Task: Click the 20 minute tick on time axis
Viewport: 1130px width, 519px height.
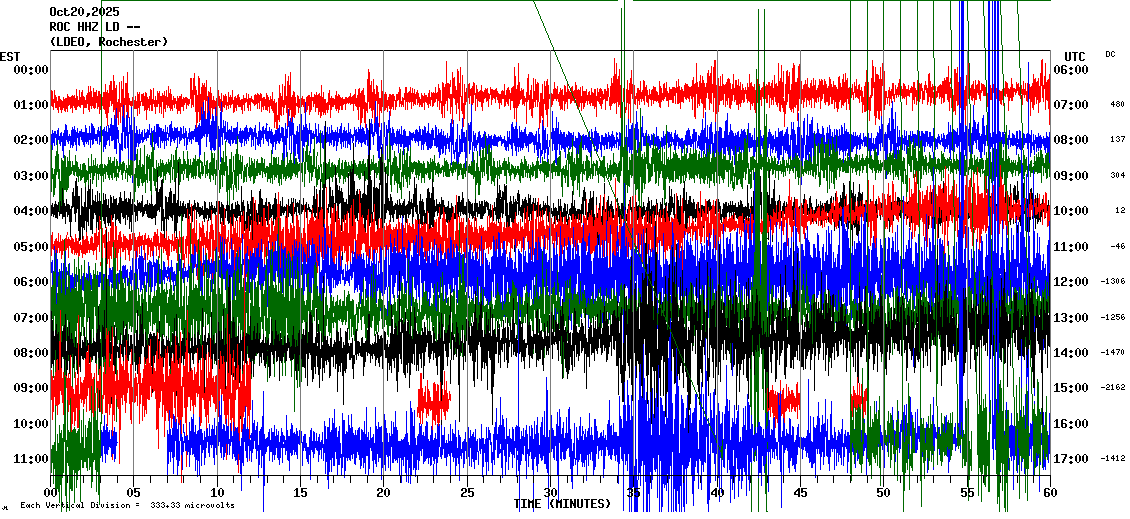Action: (383, 493)
